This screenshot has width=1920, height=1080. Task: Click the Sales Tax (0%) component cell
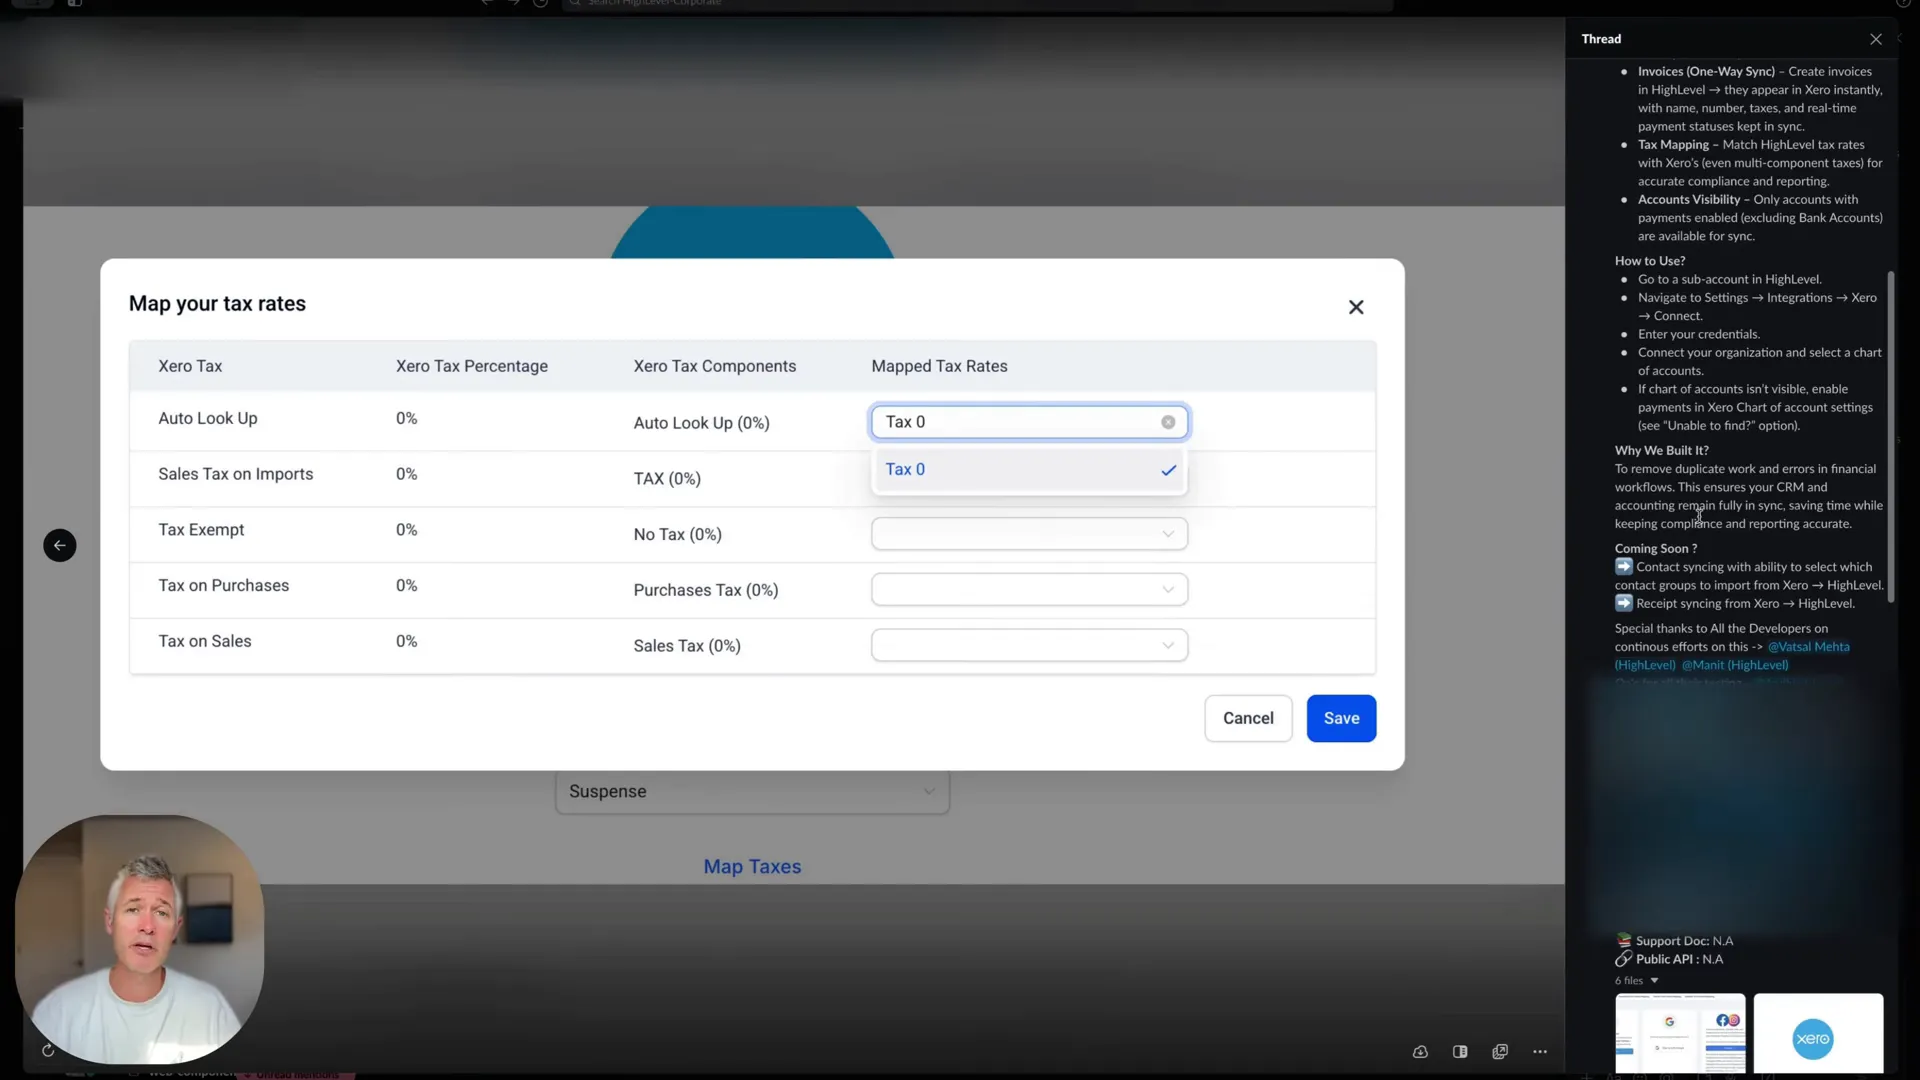pyautogui.click(x=687, y=646)
